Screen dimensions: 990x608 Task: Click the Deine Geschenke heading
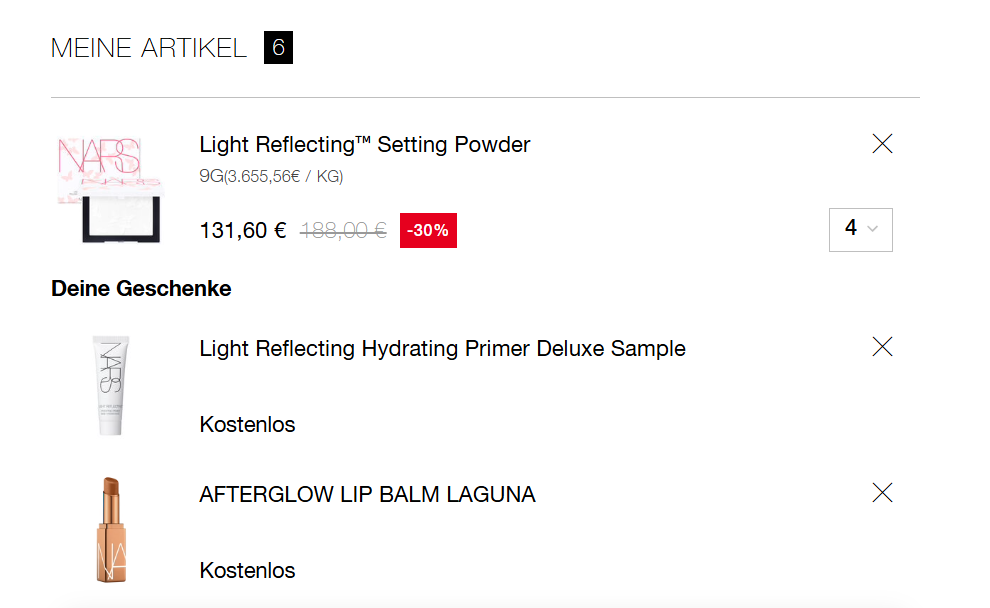pos(141,289)
